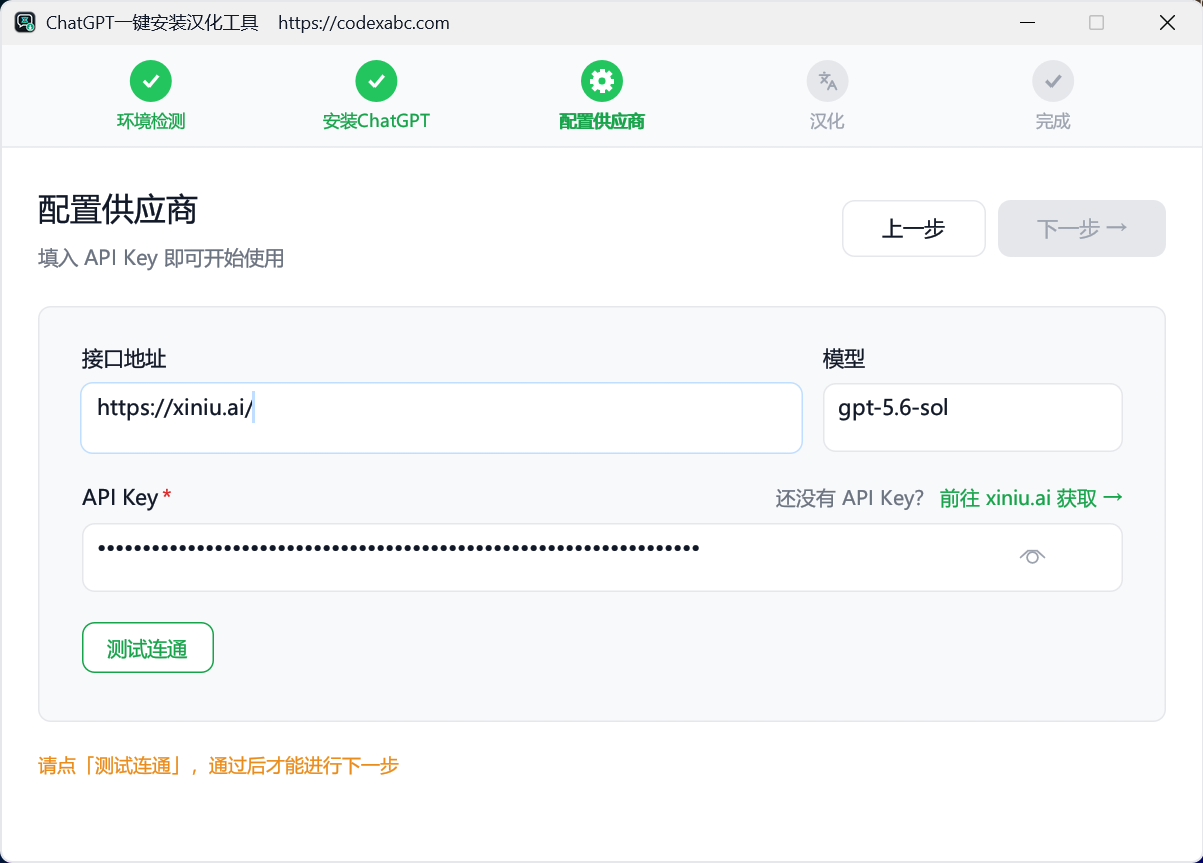Click the 配置供应商 gear step icon

pos(602,81)
